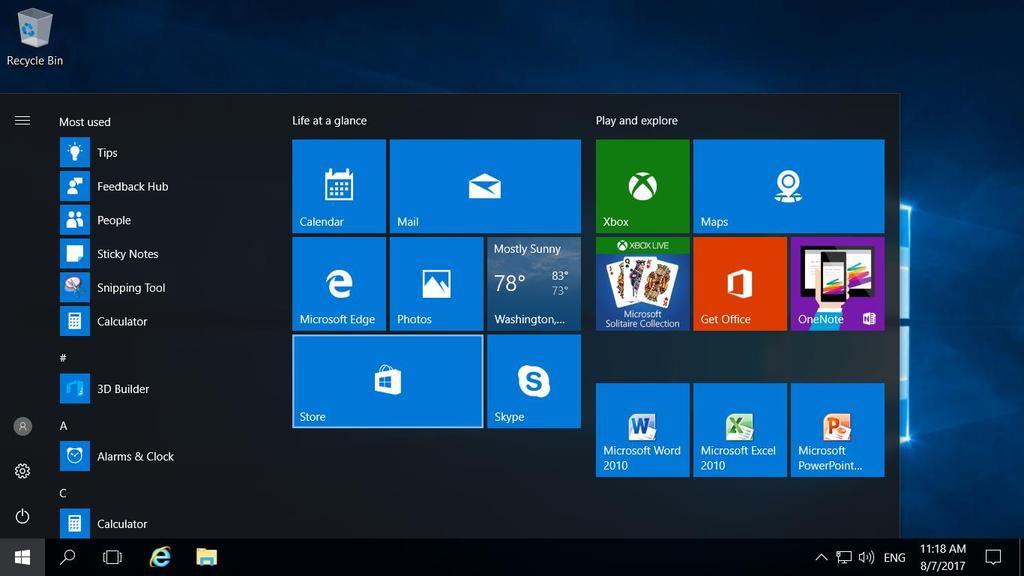The height and width of the screenshot is (576, 1024).
Task: Open Calculator under the C section
Action: tap(163, 524)
